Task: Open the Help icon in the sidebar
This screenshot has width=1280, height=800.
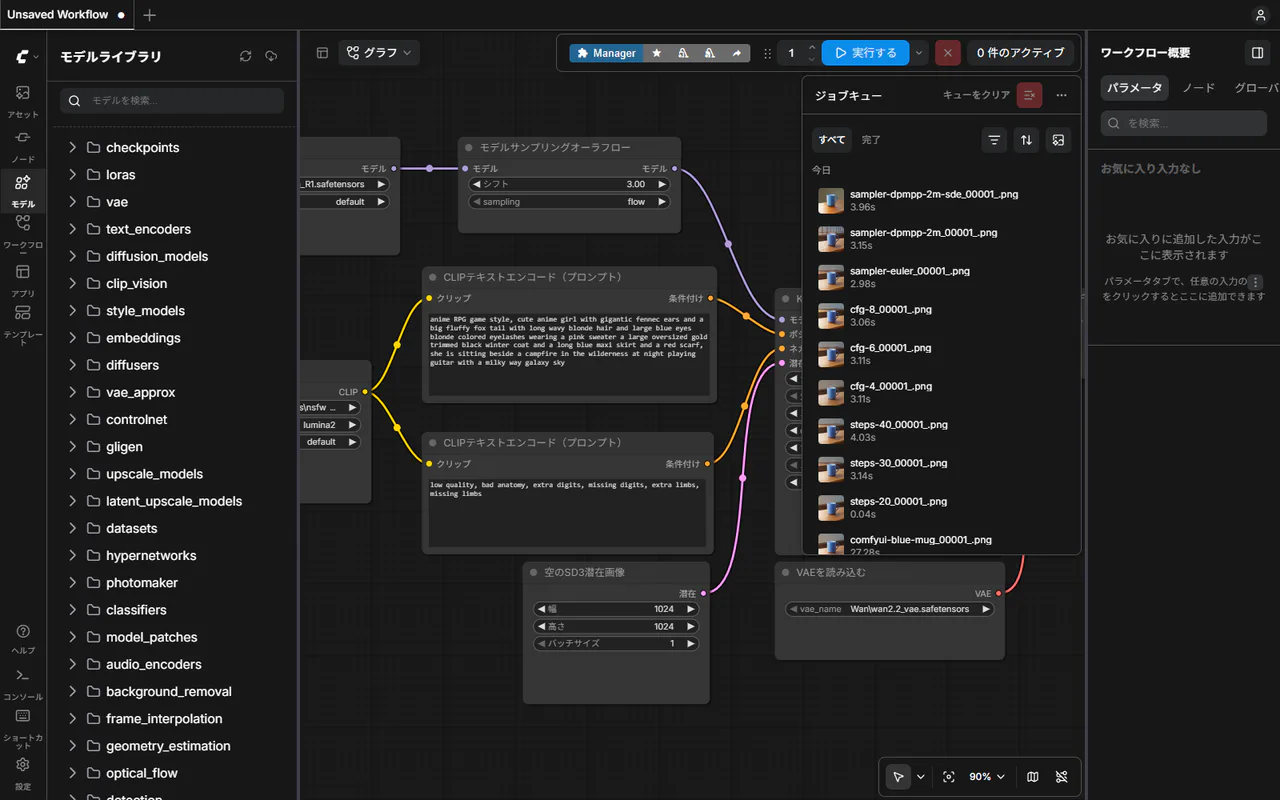Action: click(x=23, y=638)
